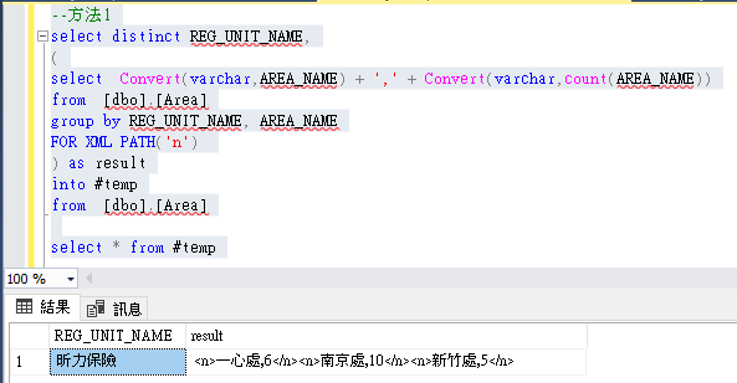Viewport: 737px width, 383px height.
Task: Click the ) as result line
Action: pyautogui.click(x=99, y=163)
